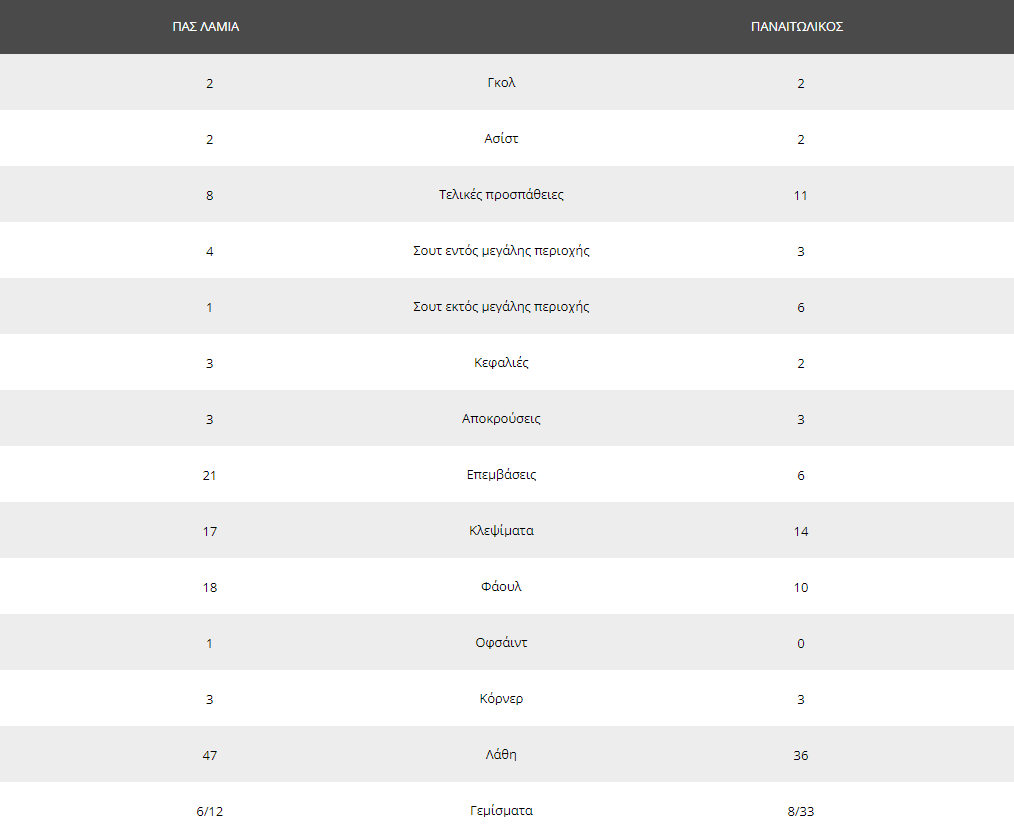Image resolution: width=1014 pixels, height=838 pixels.
Task: Click Lamia's Λάθη value 47
Action: (210, 755)
